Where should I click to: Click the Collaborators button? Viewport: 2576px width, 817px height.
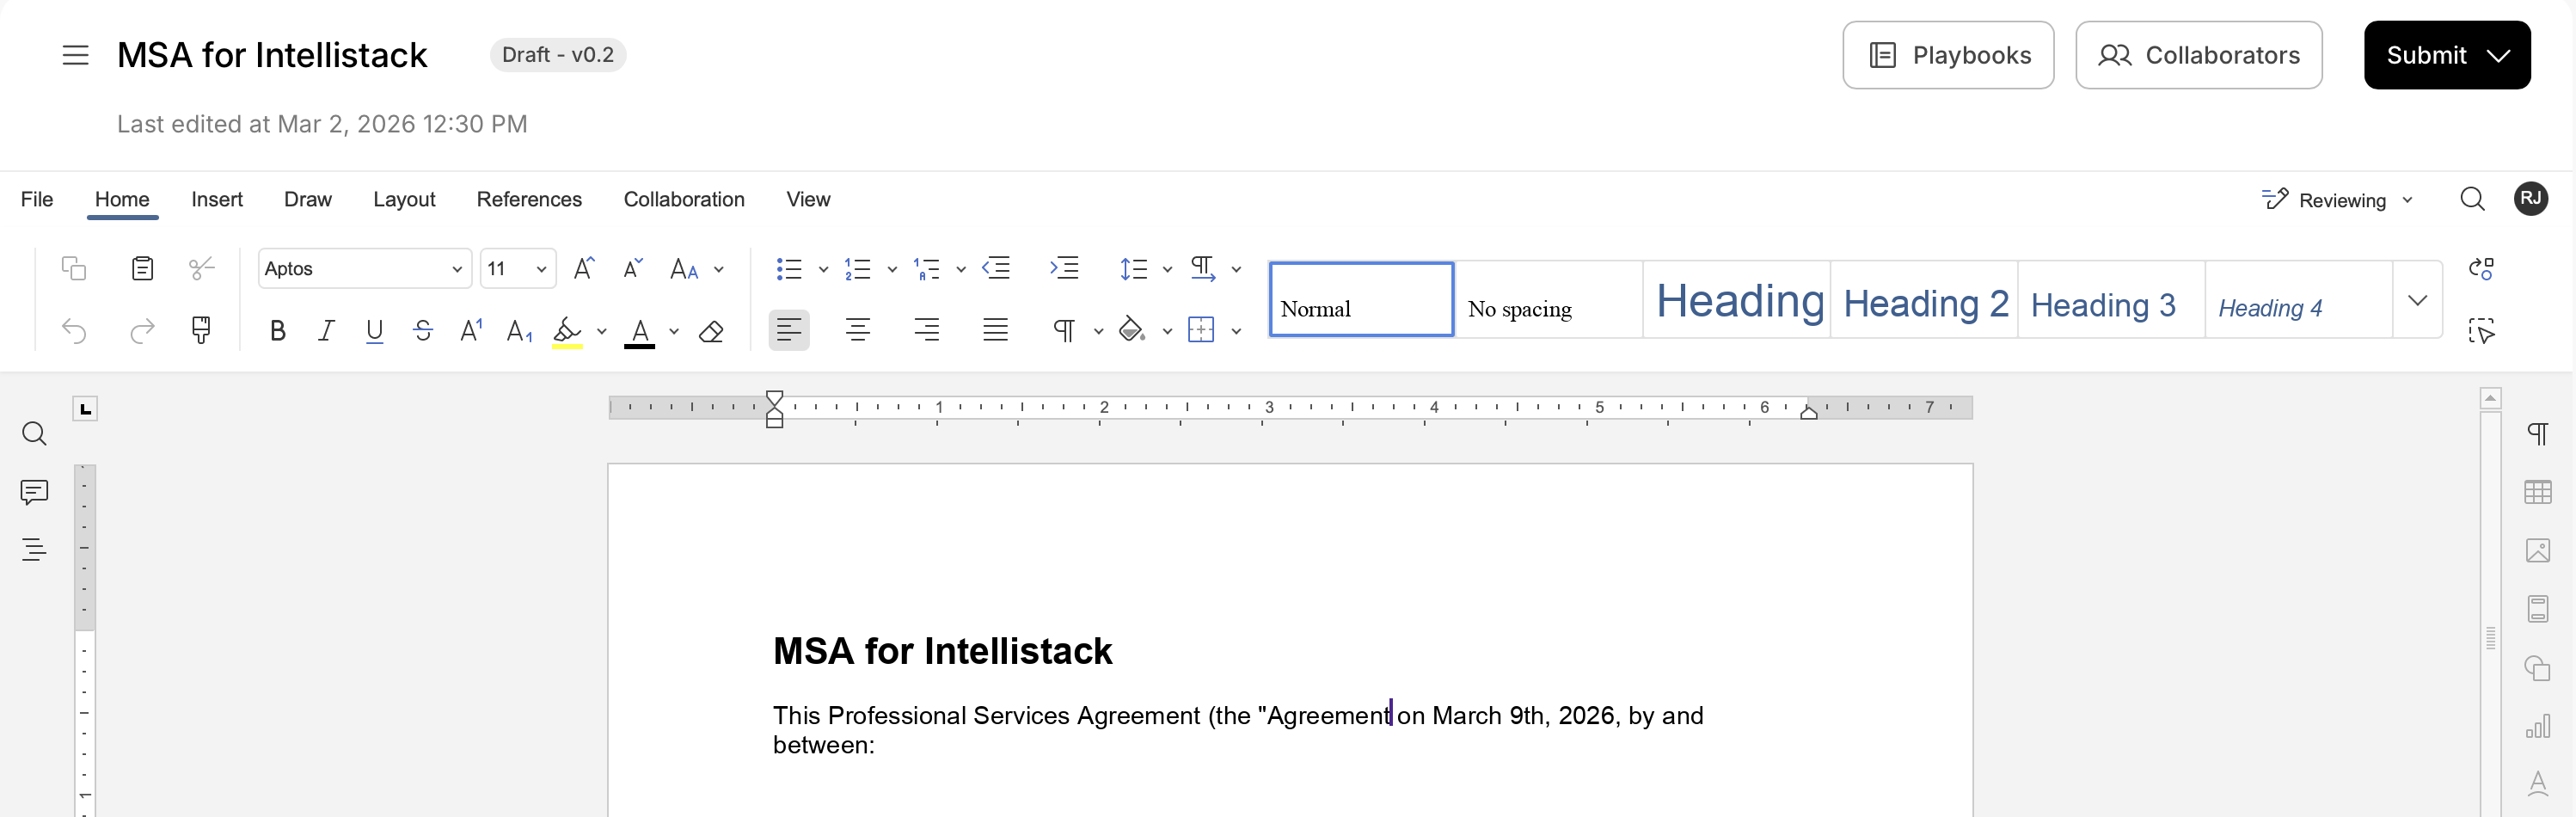(x=2198, y=55)
